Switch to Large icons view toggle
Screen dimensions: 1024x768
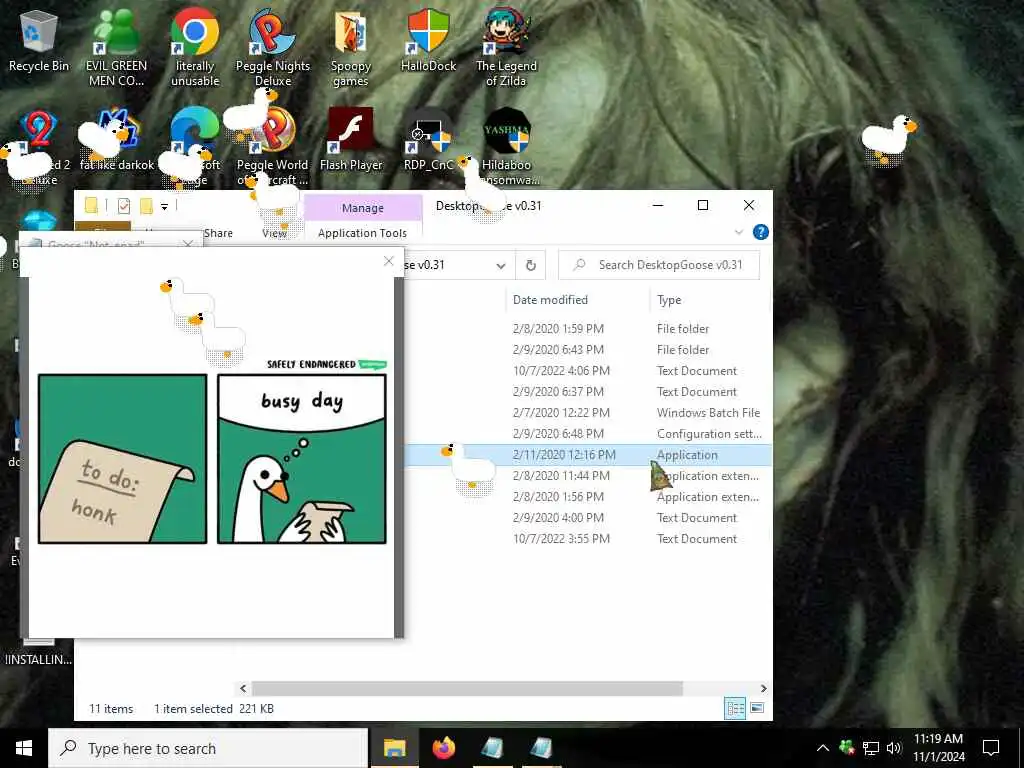(x=757, y=709)
